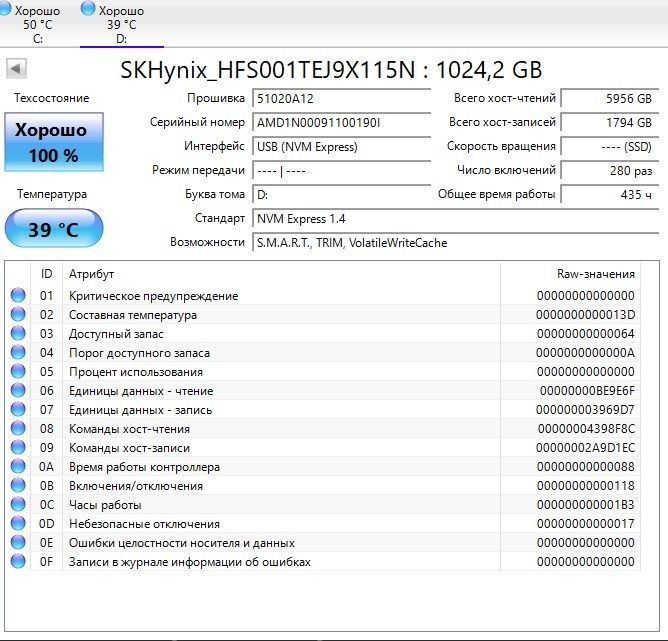Click the power-on count value 280 раз
The width and height of the screenshot is (668, 641).
610,171
